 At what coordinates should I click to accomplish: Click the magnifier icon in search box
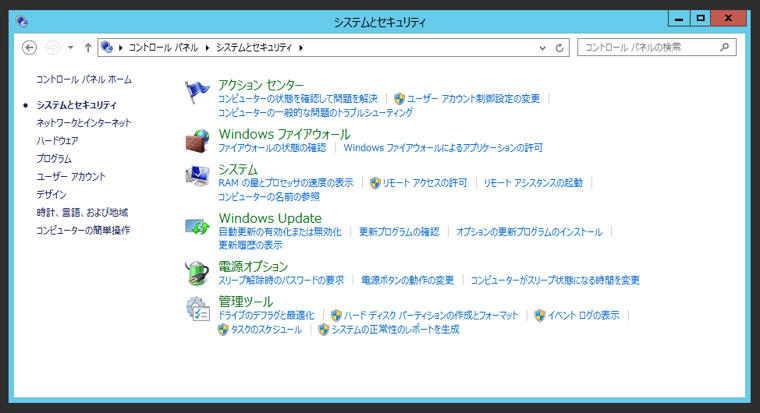tap(724, 47)
